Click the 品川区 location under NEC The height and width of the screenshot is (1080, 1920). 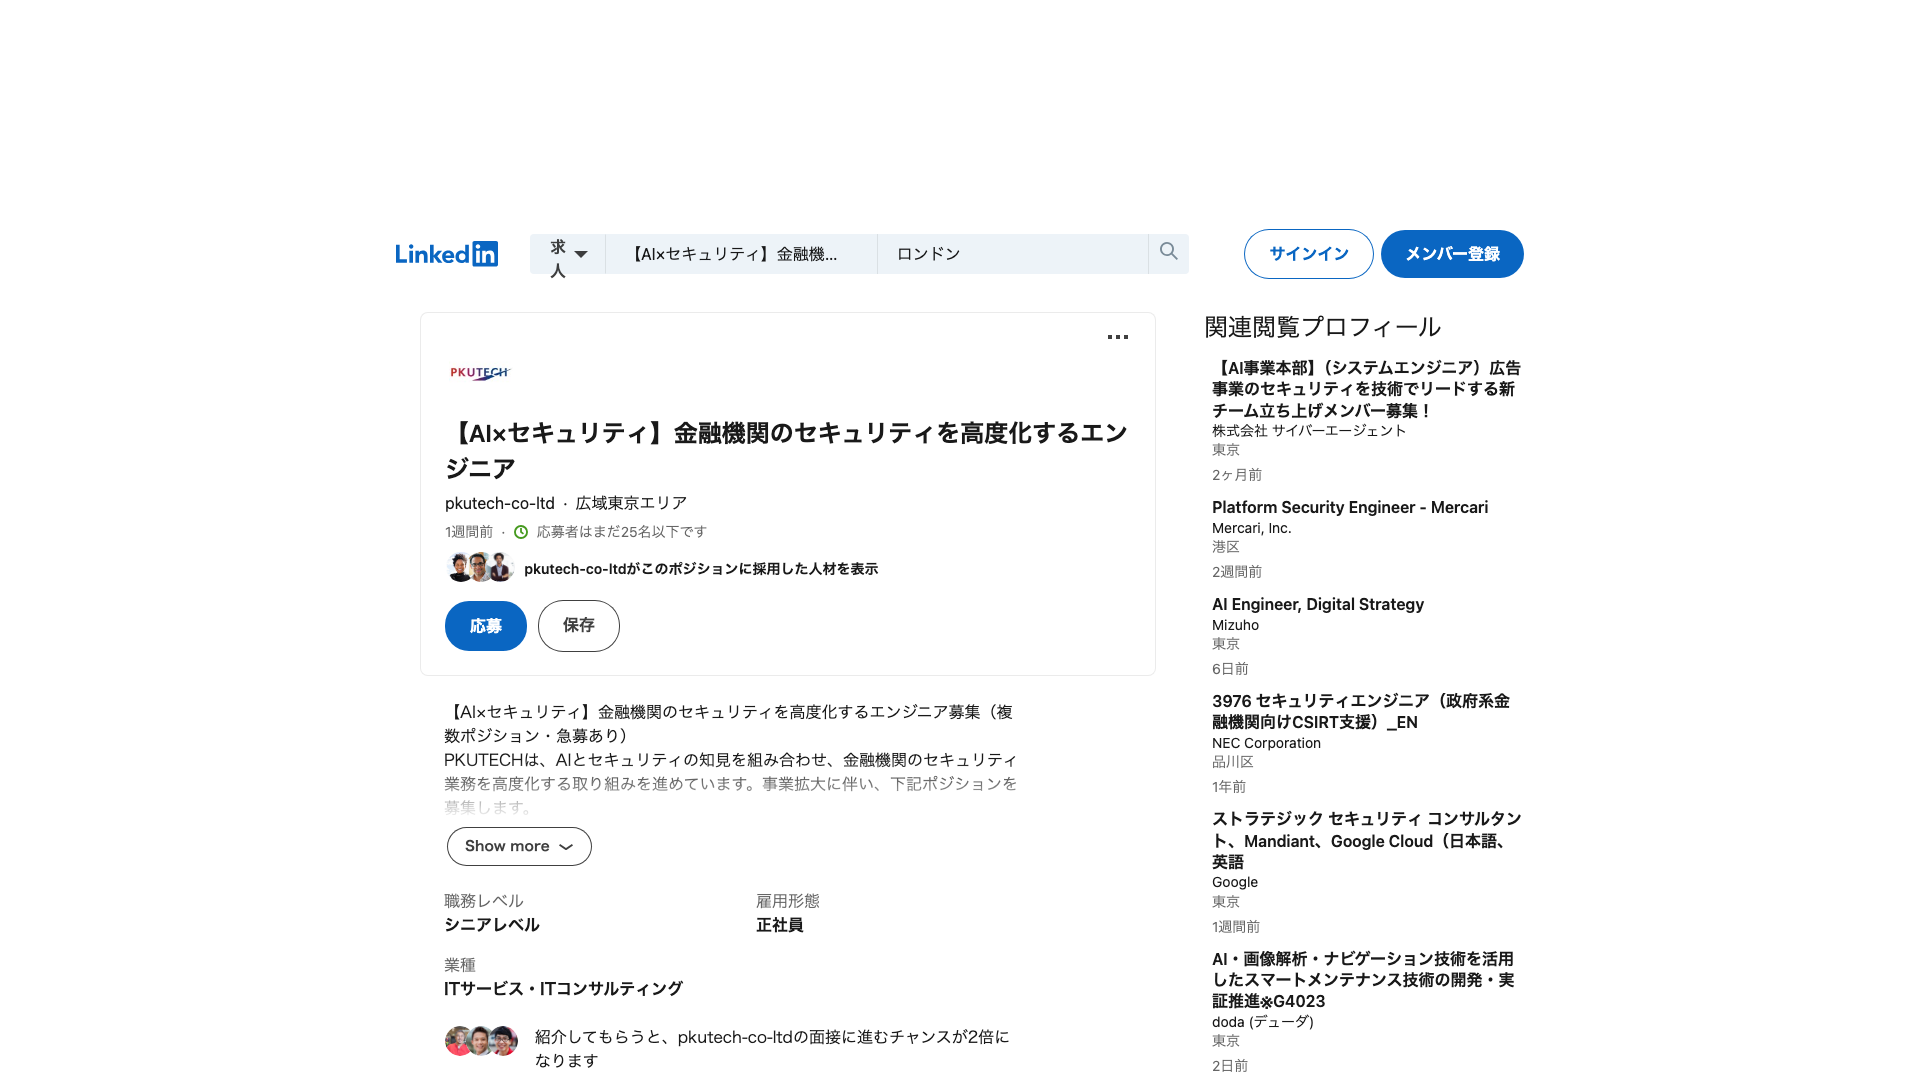coord(1233,762)
